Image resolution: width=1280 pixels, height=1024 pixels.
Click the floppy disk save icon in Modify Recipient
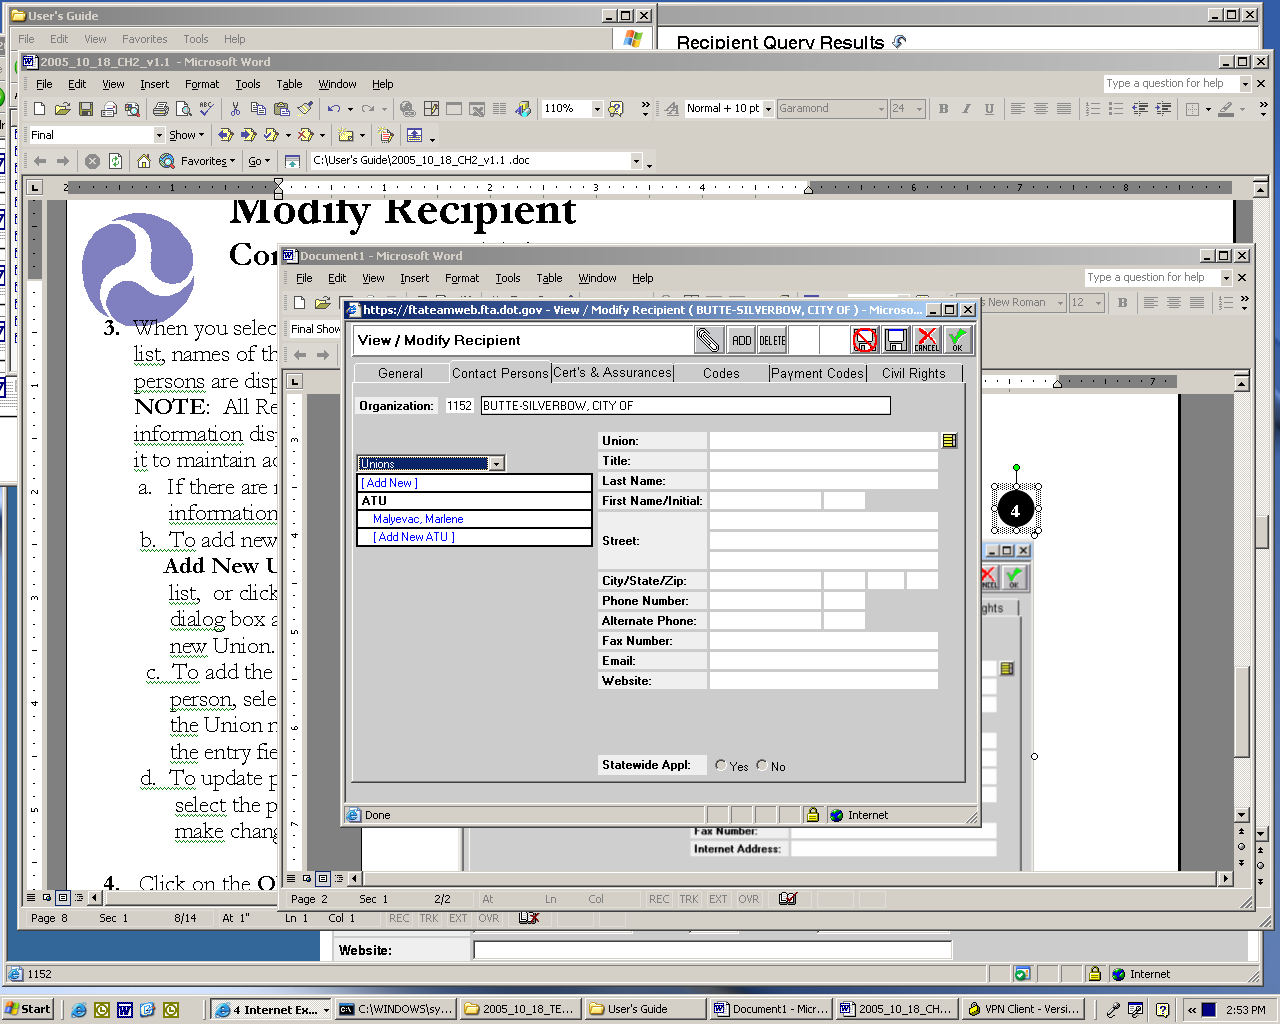pos(896,340)
